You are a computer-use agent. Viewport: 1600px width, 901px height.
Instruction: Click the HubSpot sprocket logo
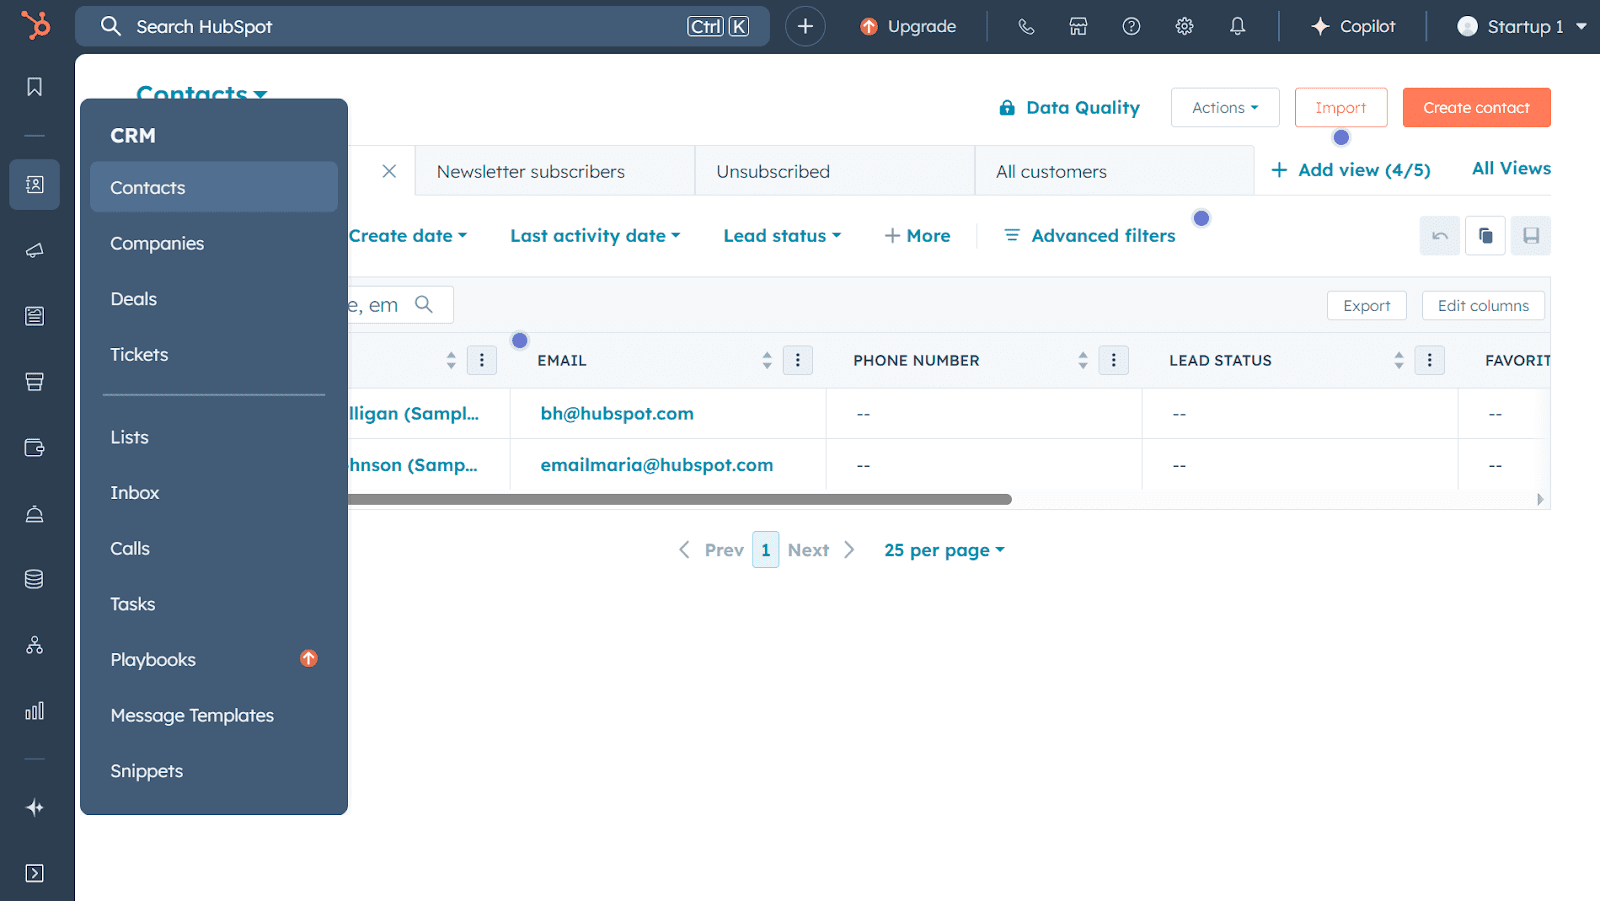click(x=36, y=26)
